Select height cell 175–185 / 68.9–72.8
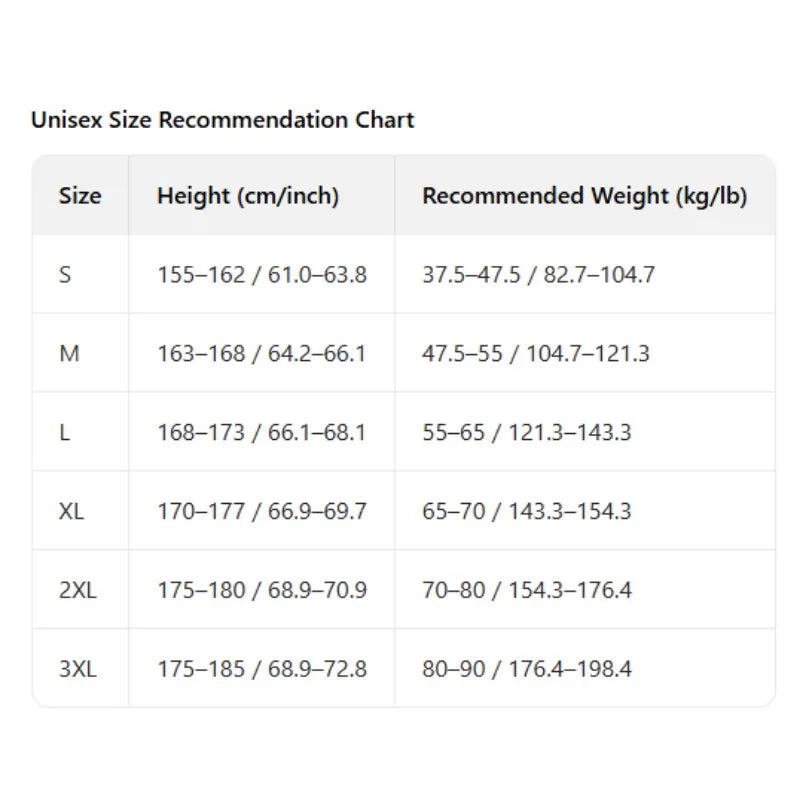 click(x=262, y=668)
